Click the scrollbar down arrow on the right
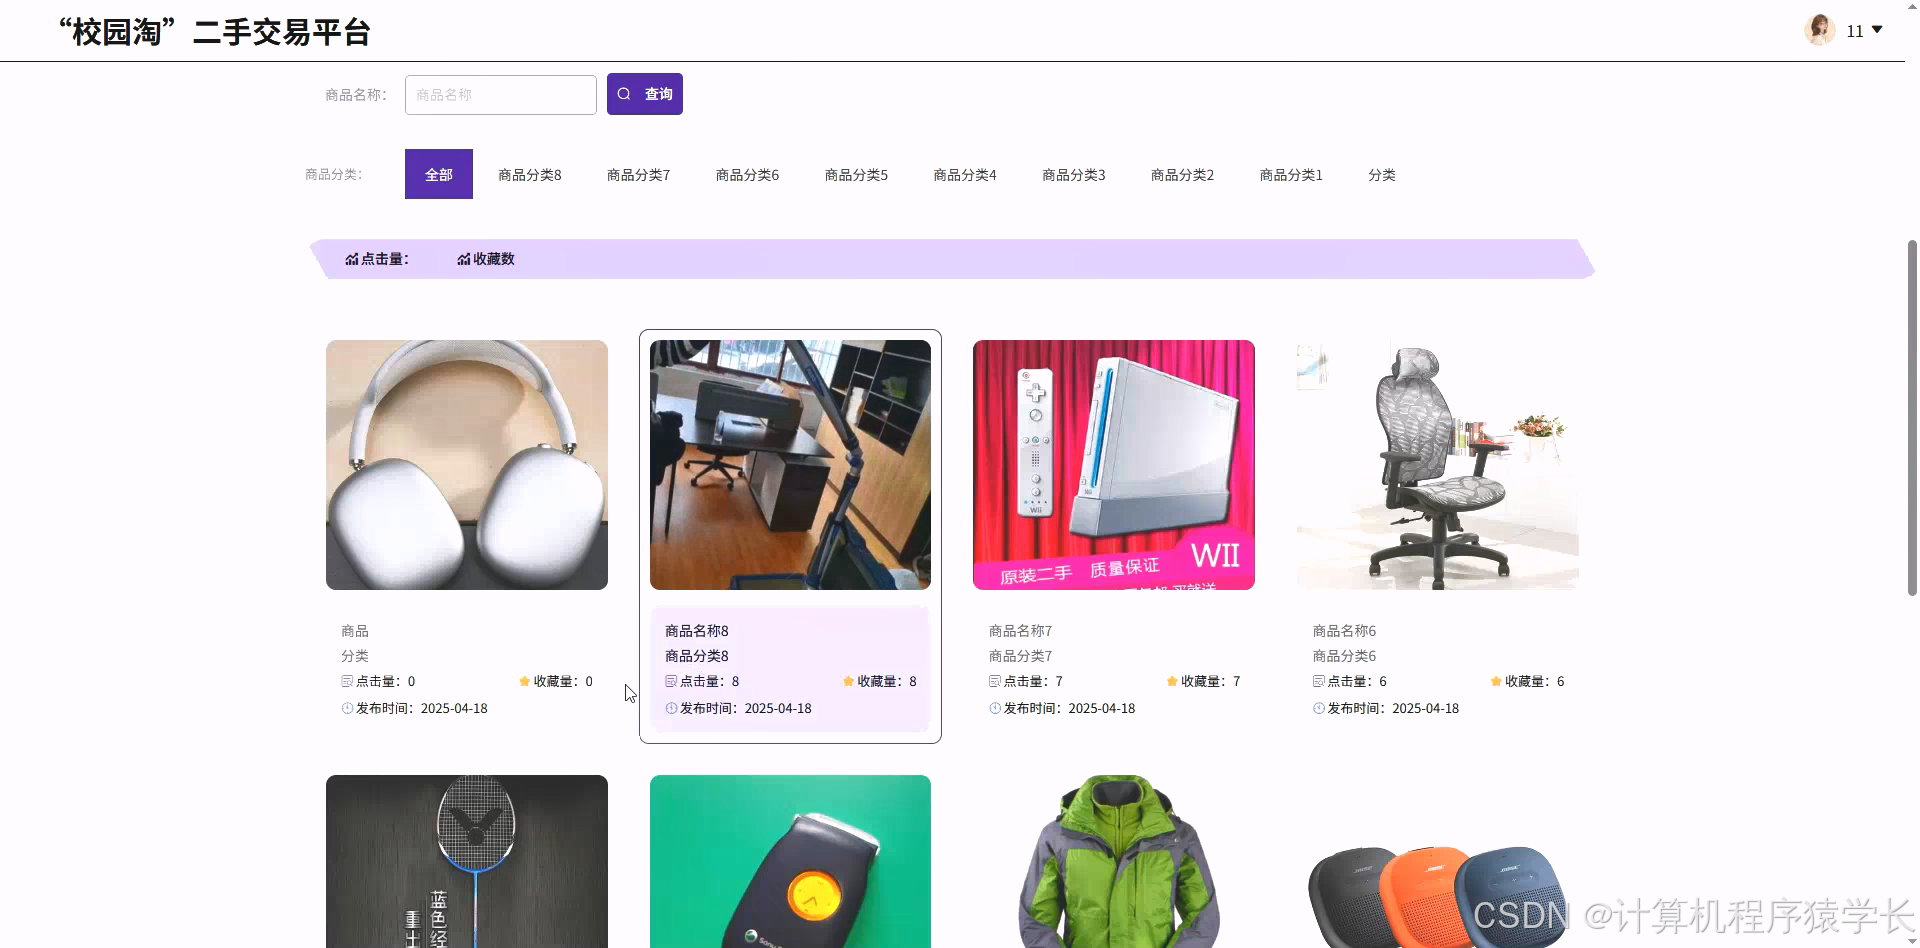Image resolution: width=1920 pixels, height=948 pixels. tap(1910, 940)
